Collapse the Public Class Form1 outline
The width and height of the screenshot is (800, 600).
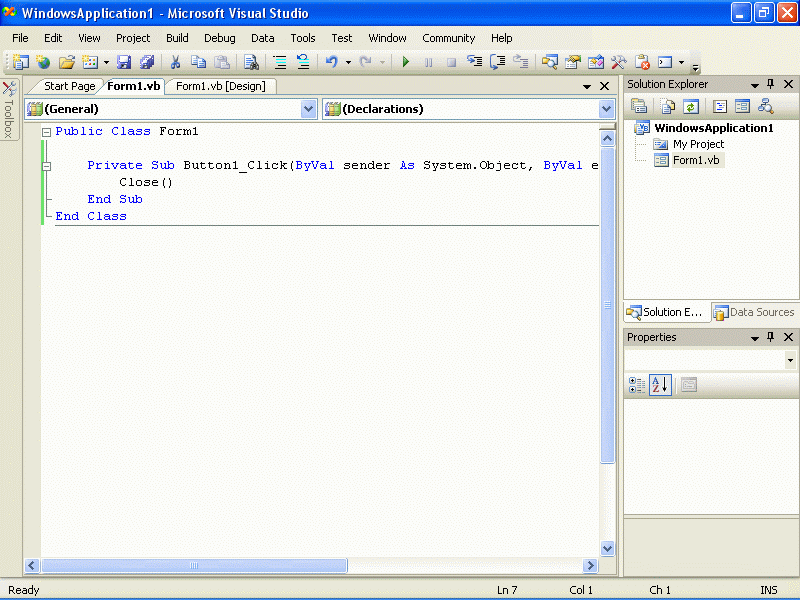(x=46, y=132)
